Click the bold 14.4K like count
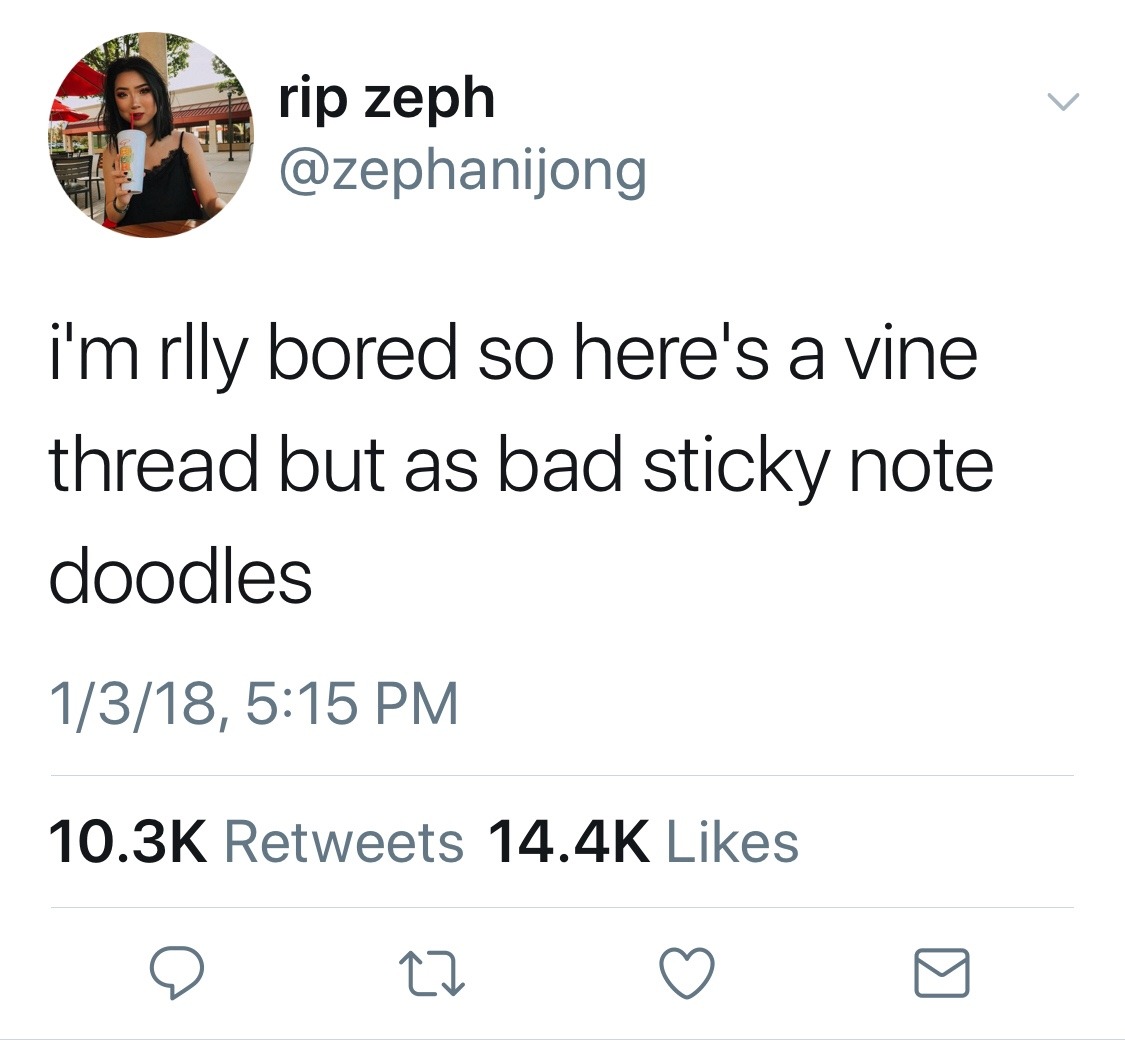 [569, 842]
